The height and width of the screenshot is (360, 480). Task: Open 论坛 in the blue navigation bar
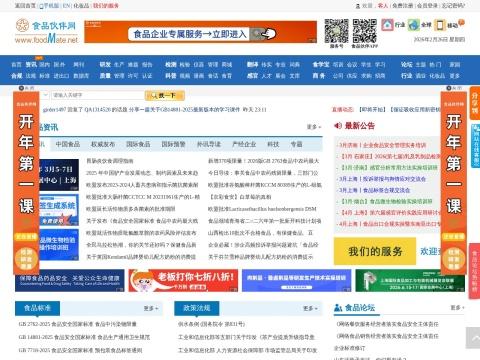point(406,65)
